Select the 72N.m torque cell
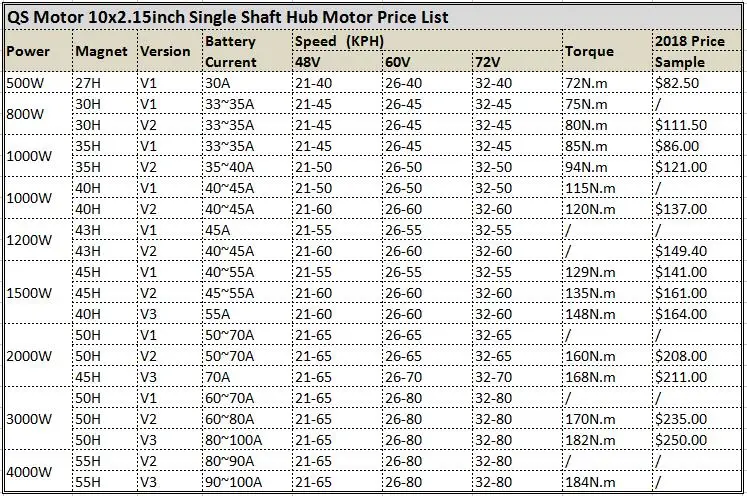This screenshot has height=496, width=747. 588,83
